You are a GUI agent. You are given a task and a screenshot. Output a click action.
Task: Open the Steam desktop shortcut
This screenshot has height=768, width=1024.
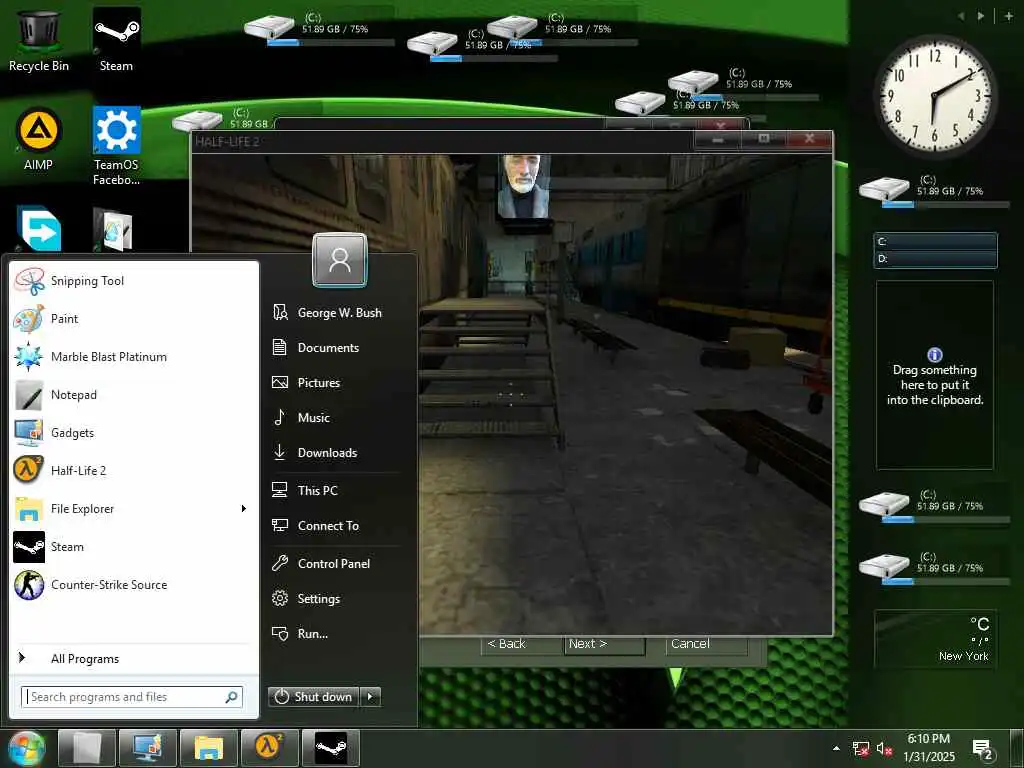click(x=116, y=39)
